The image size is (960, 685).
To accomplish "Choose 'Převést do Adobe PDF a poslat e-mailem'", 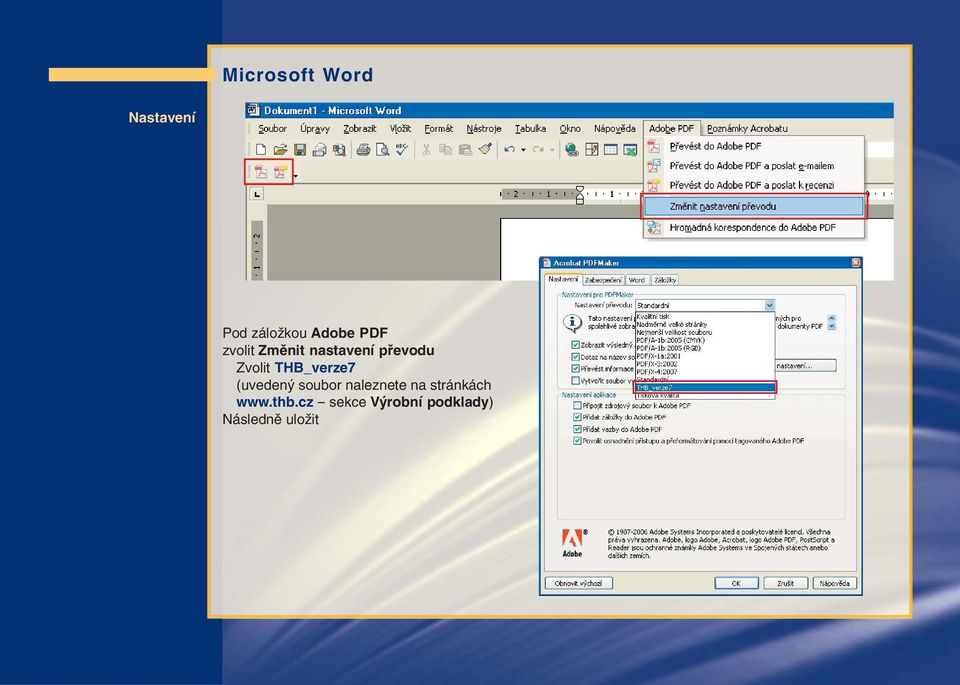I will (x=754, y=166).
